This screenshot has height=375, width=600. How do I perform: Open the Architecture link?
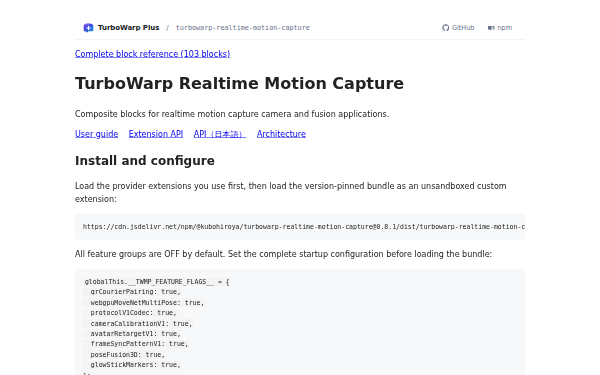click(281, 134)
